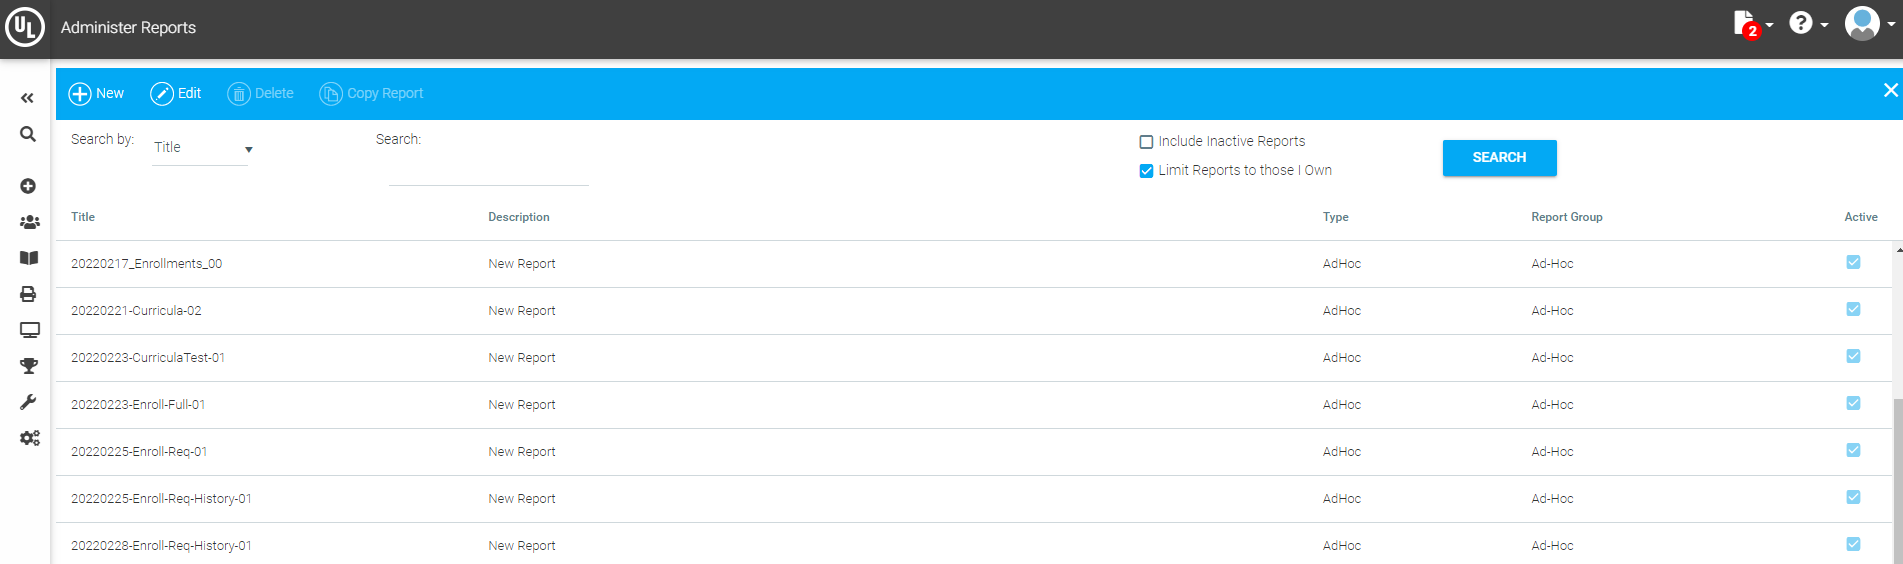Open the book icon in sidebar
Screen dimensions: 1903x564
click(x=29, y=258)
